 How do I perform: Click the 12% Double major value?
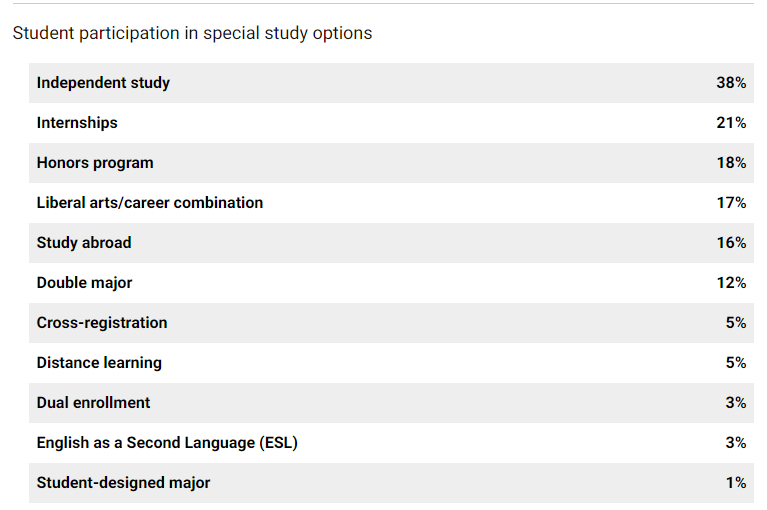click(731, 283)
